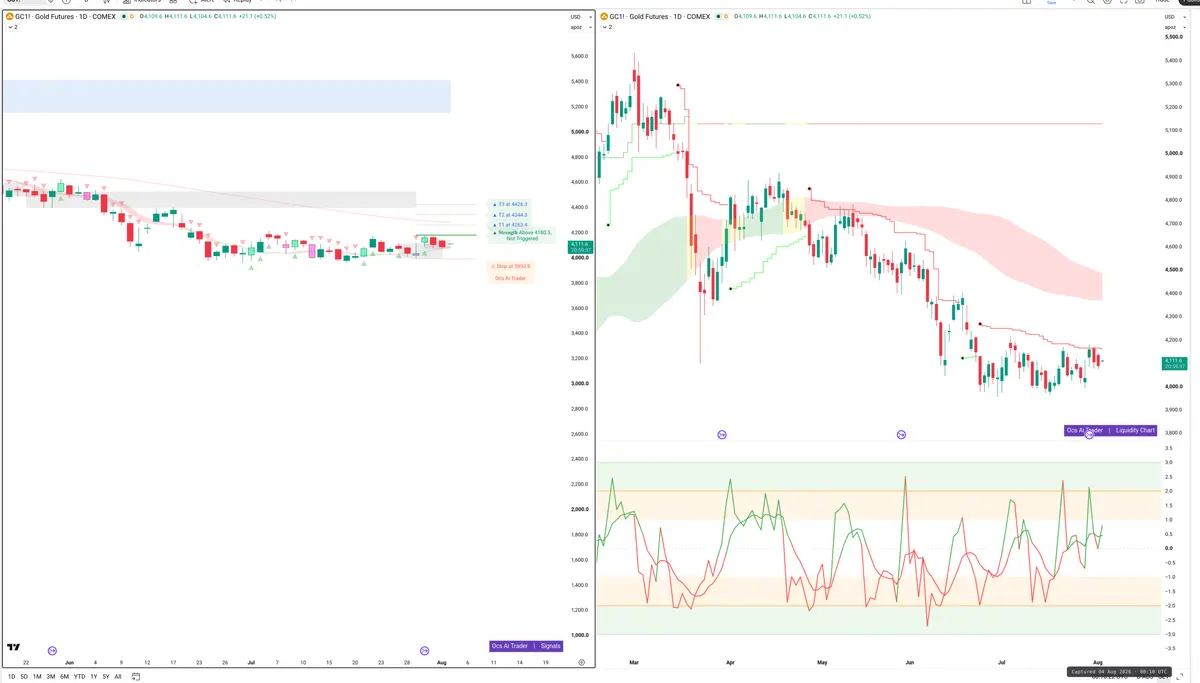The height and width of the screenshot is (683, 1200).
Task: Select the 1D time range
Action: (11, 677)
